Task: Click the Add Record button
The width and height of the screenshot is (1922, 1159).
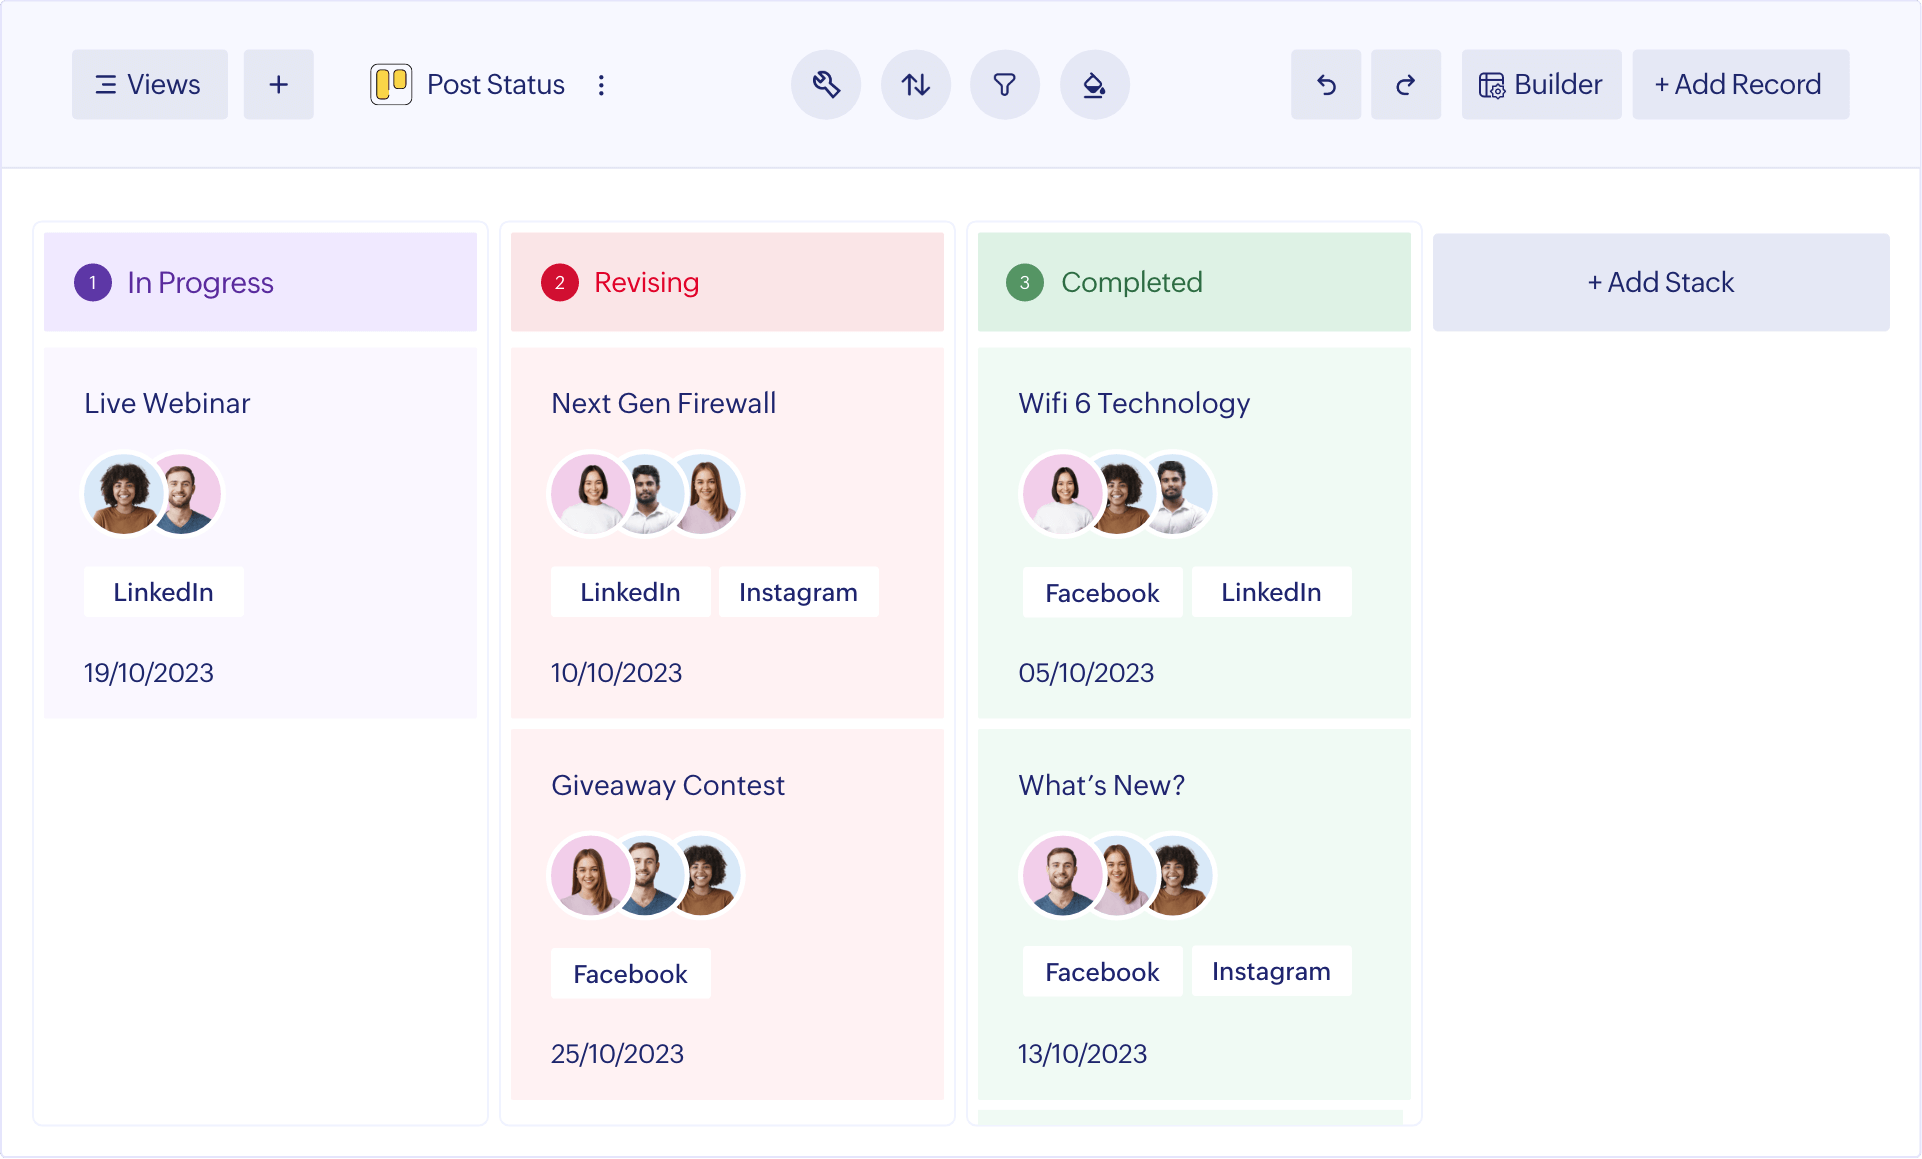Action: pyautogui.click(x=1740, y=85)
